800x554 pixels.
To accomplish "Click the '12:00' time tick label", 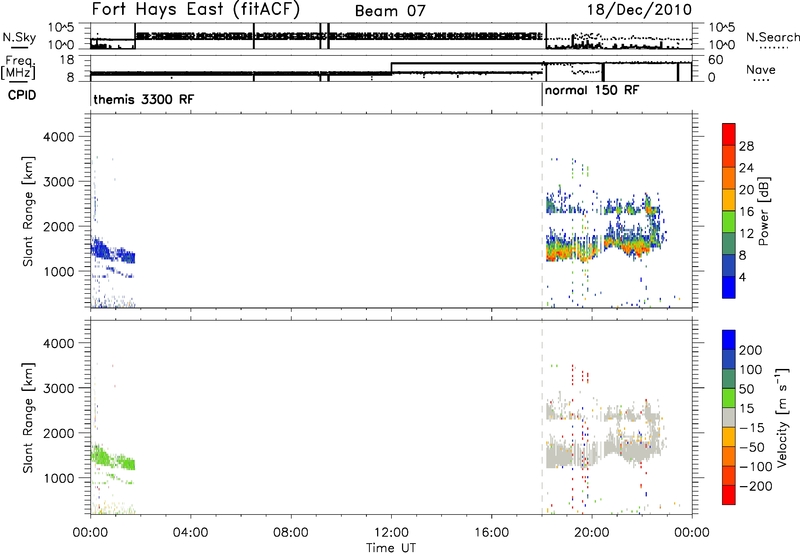I will (x=391, y=533).
